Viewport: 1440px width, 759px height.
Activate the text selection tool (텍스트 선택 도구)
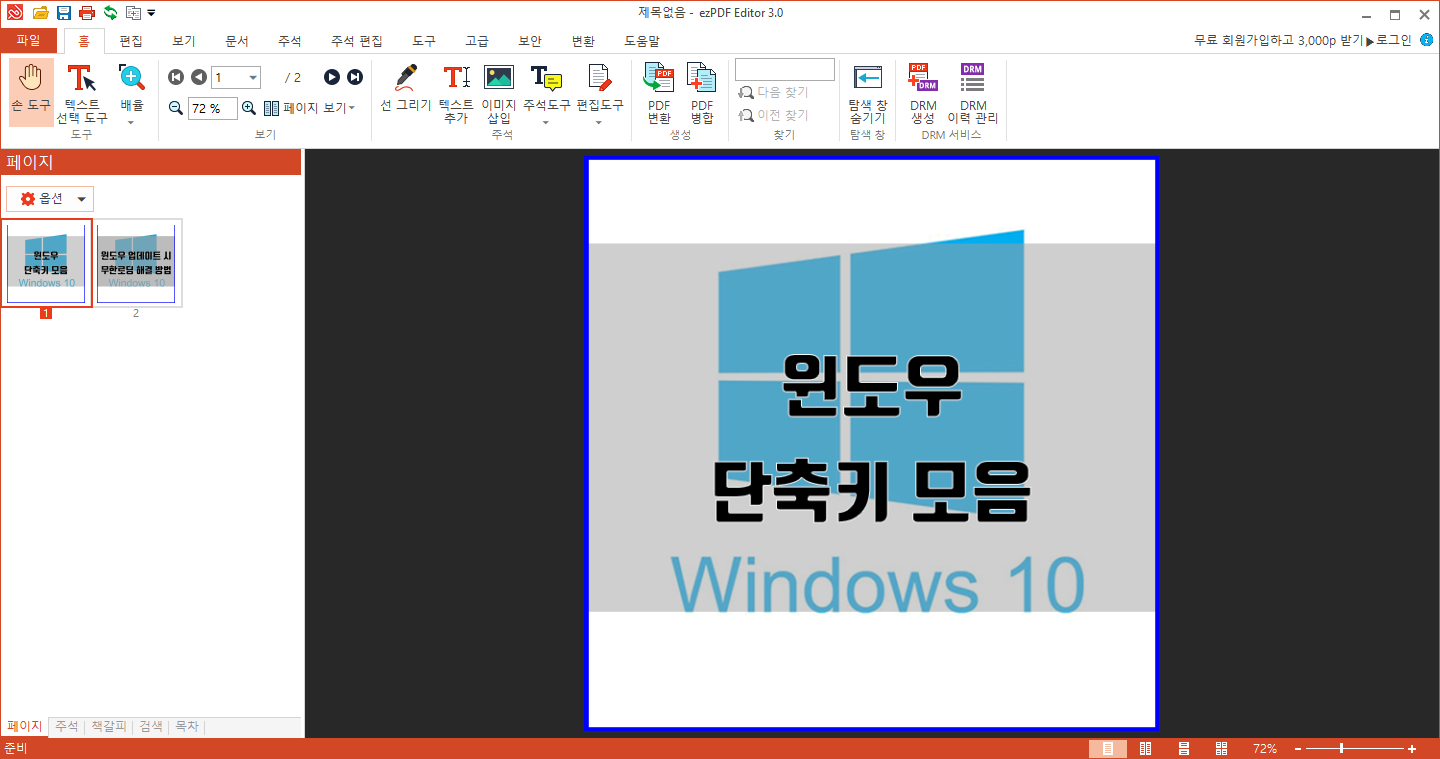(x=81, y=92)
